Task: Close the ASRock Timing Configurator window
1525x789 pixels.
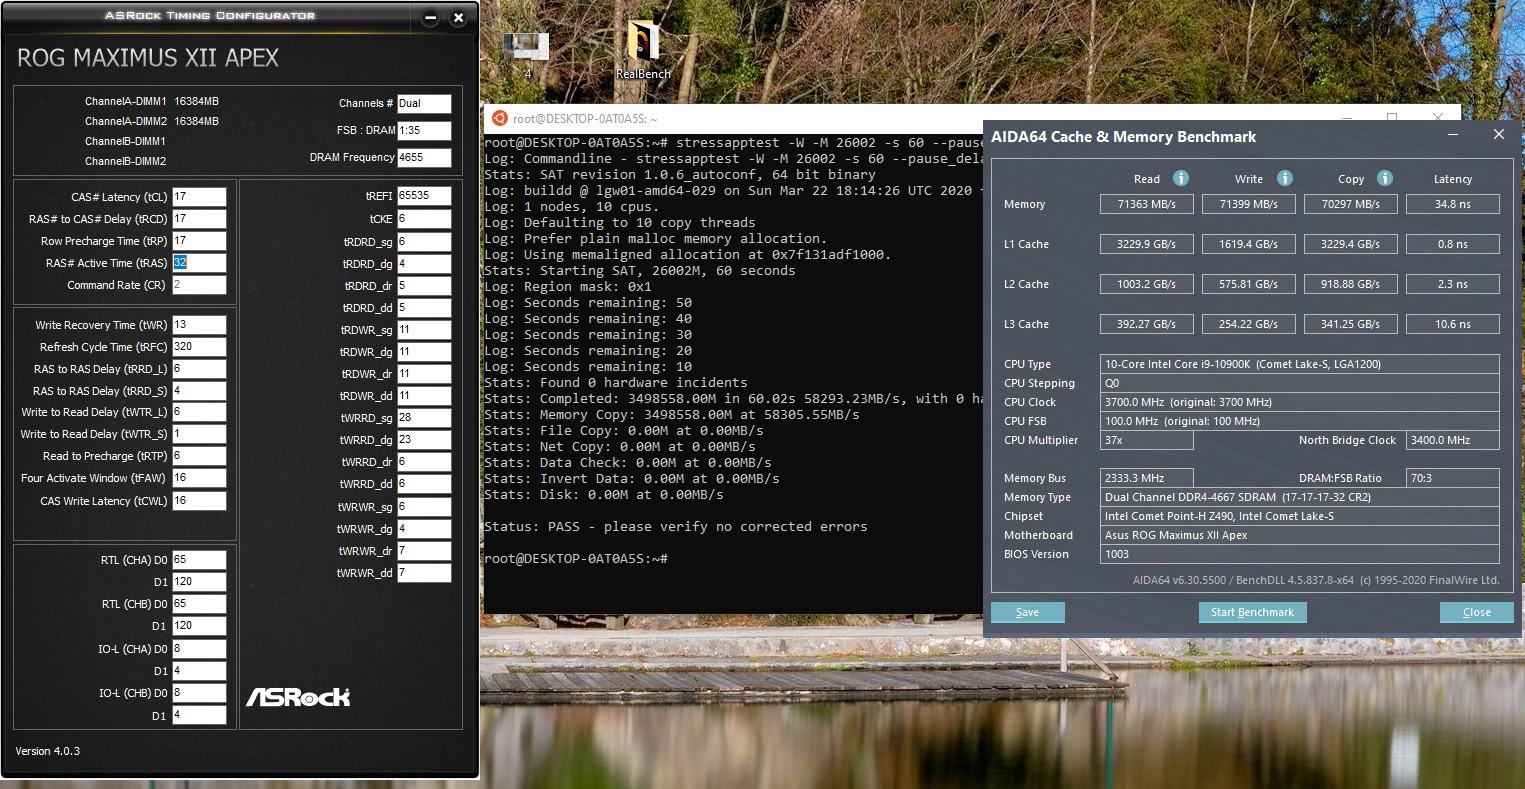Action: point(458,18)
